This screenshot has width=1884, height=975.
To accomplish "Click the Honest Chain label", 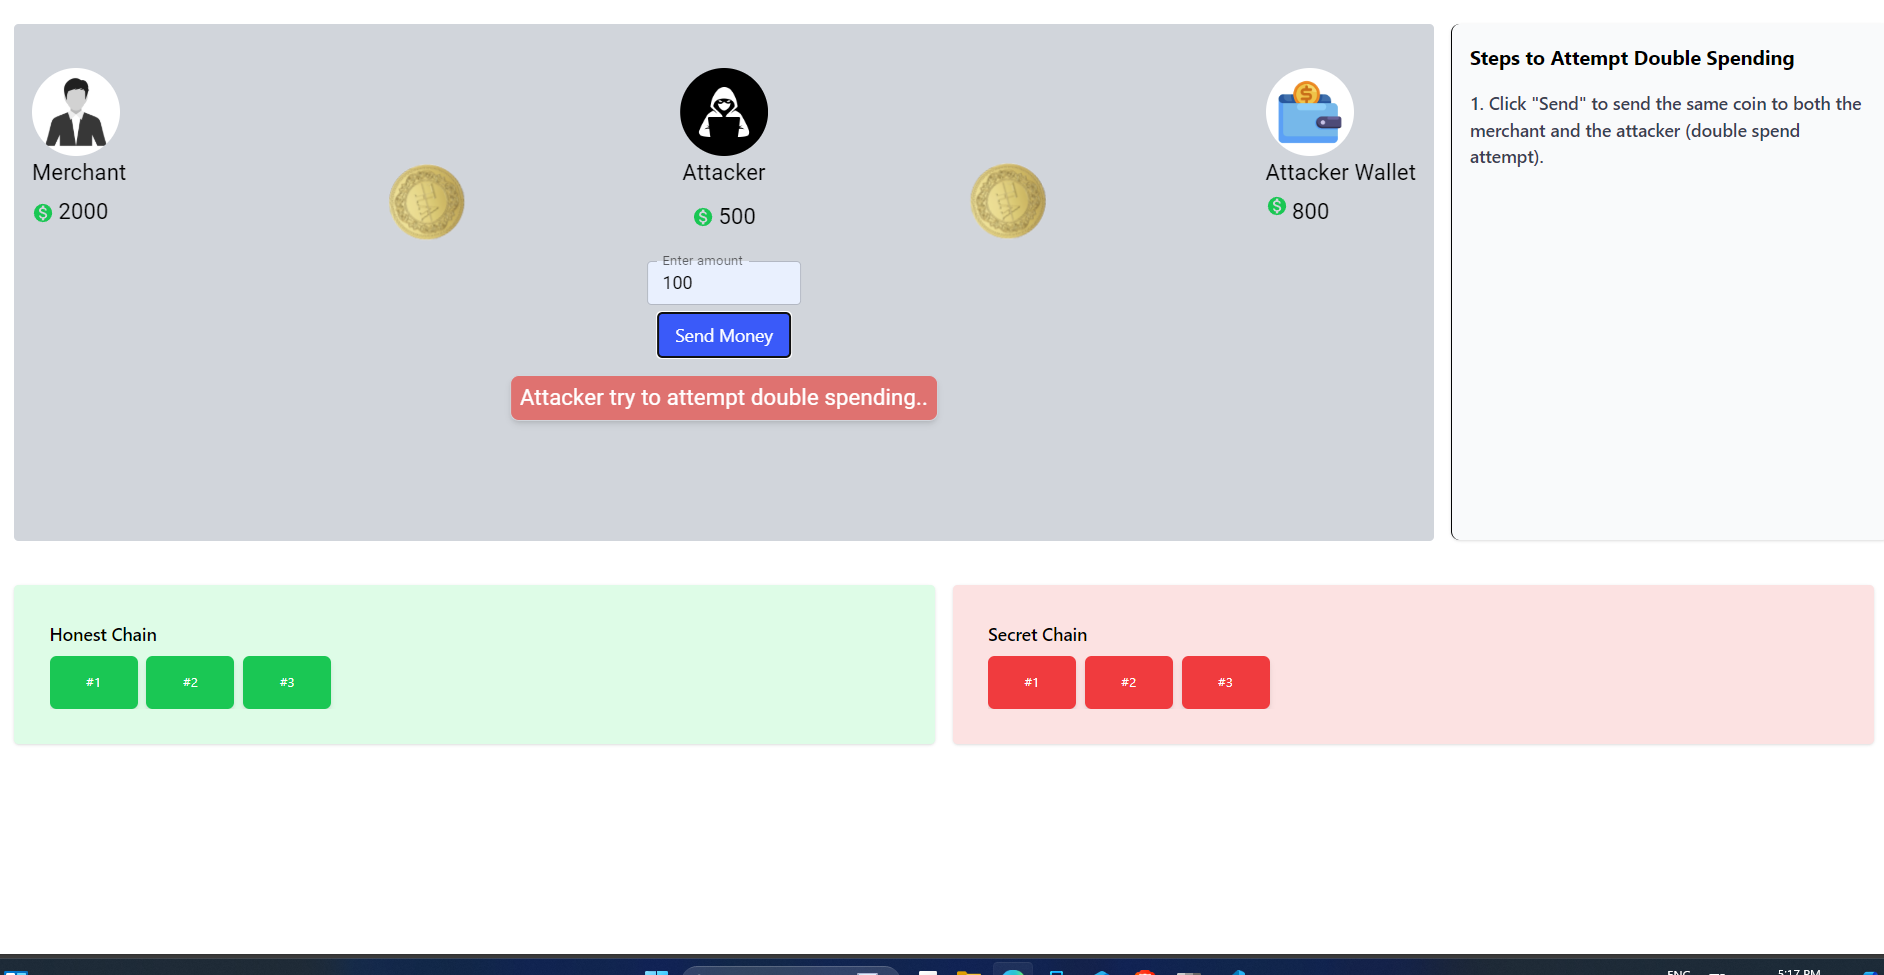I will [103, 635].
